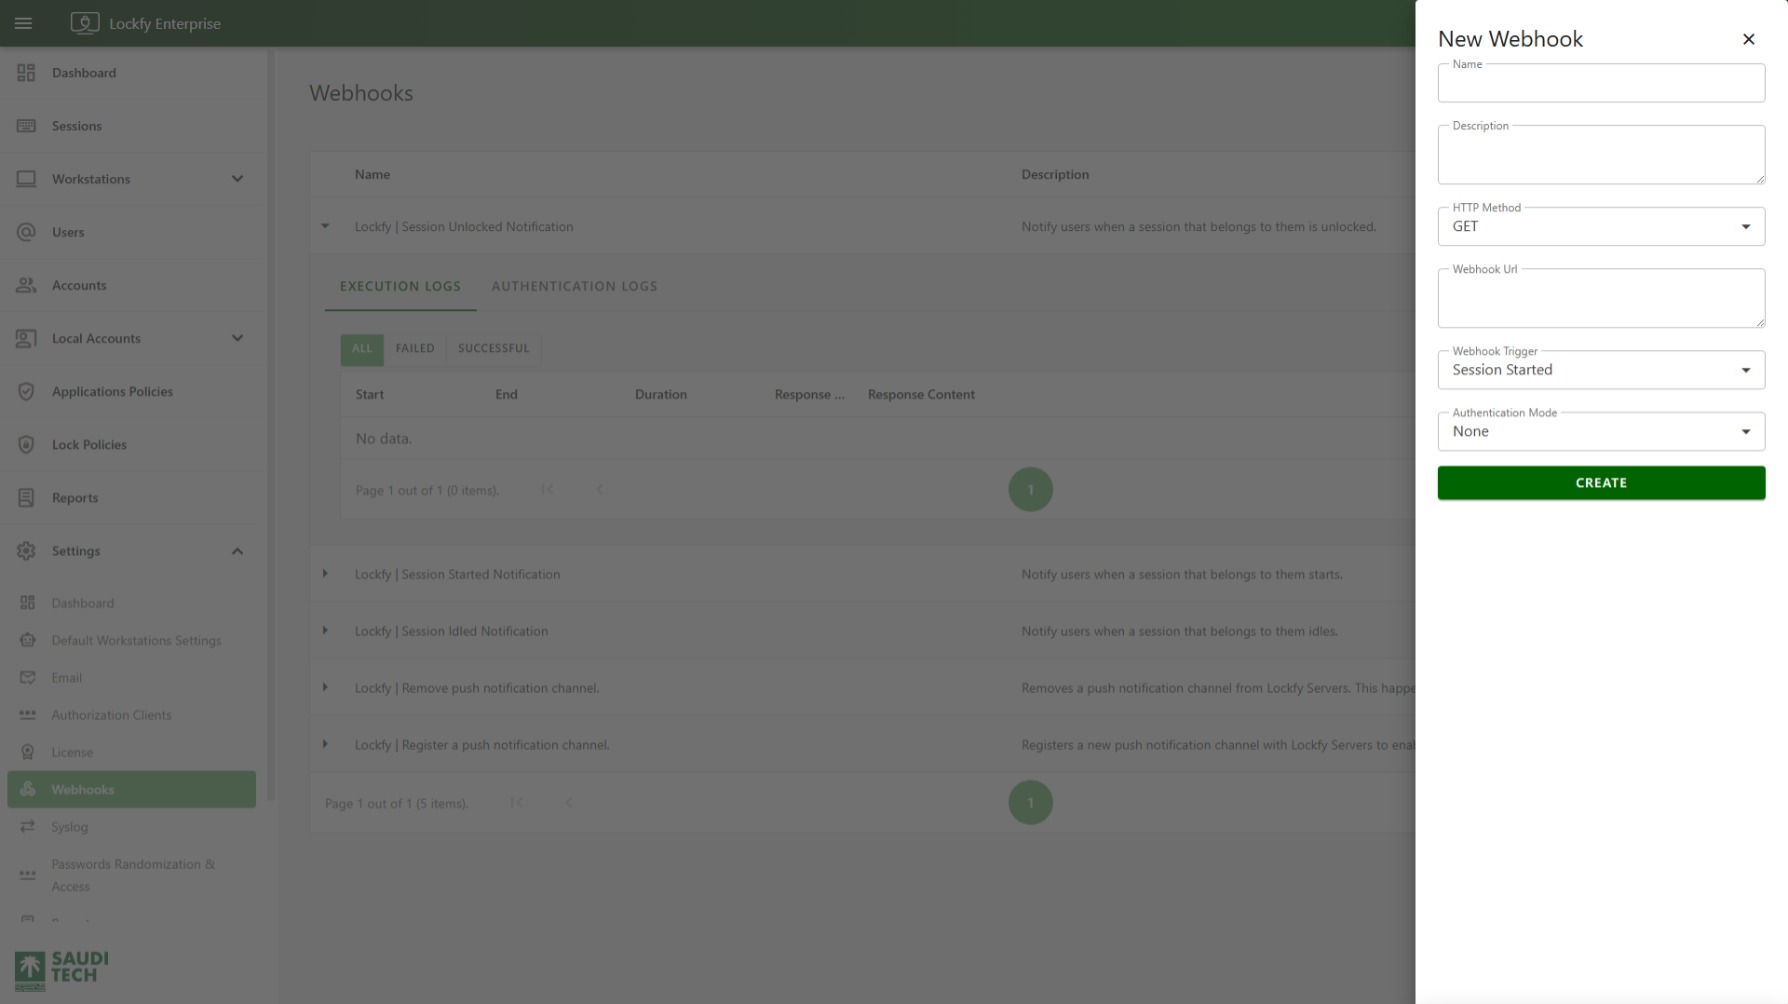Open the HTTP Method dropdown

(x=1601, y=226)
